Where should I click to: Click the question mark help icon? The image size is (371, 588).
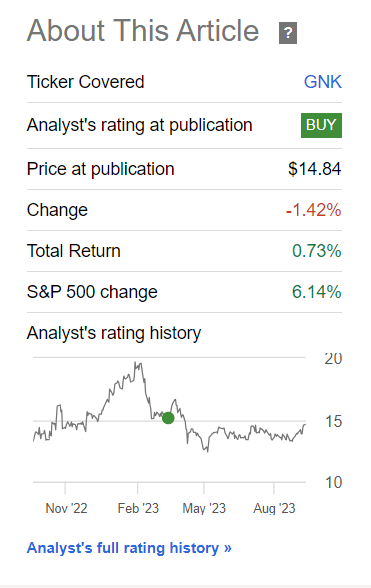coord(288,33)
